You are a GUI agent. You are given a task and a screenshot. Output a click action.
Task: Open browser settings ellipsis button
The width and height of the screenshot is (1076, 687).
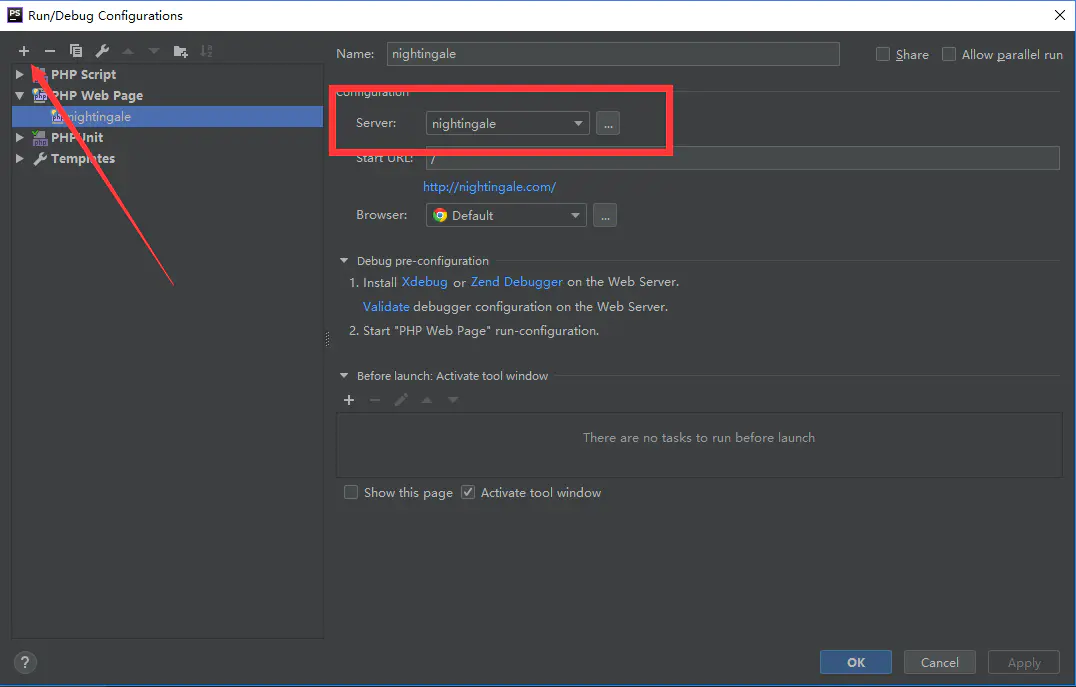pos(605,215)
